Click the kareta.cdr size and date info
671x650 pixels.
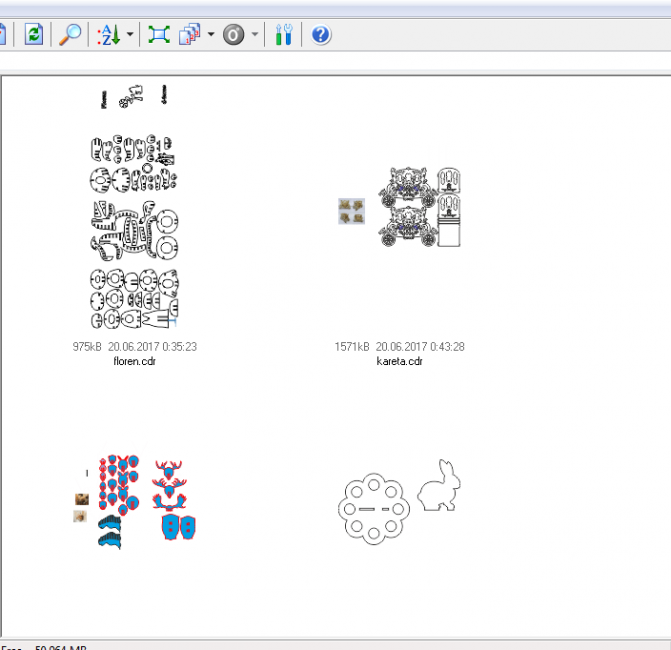tap(399, 347)
